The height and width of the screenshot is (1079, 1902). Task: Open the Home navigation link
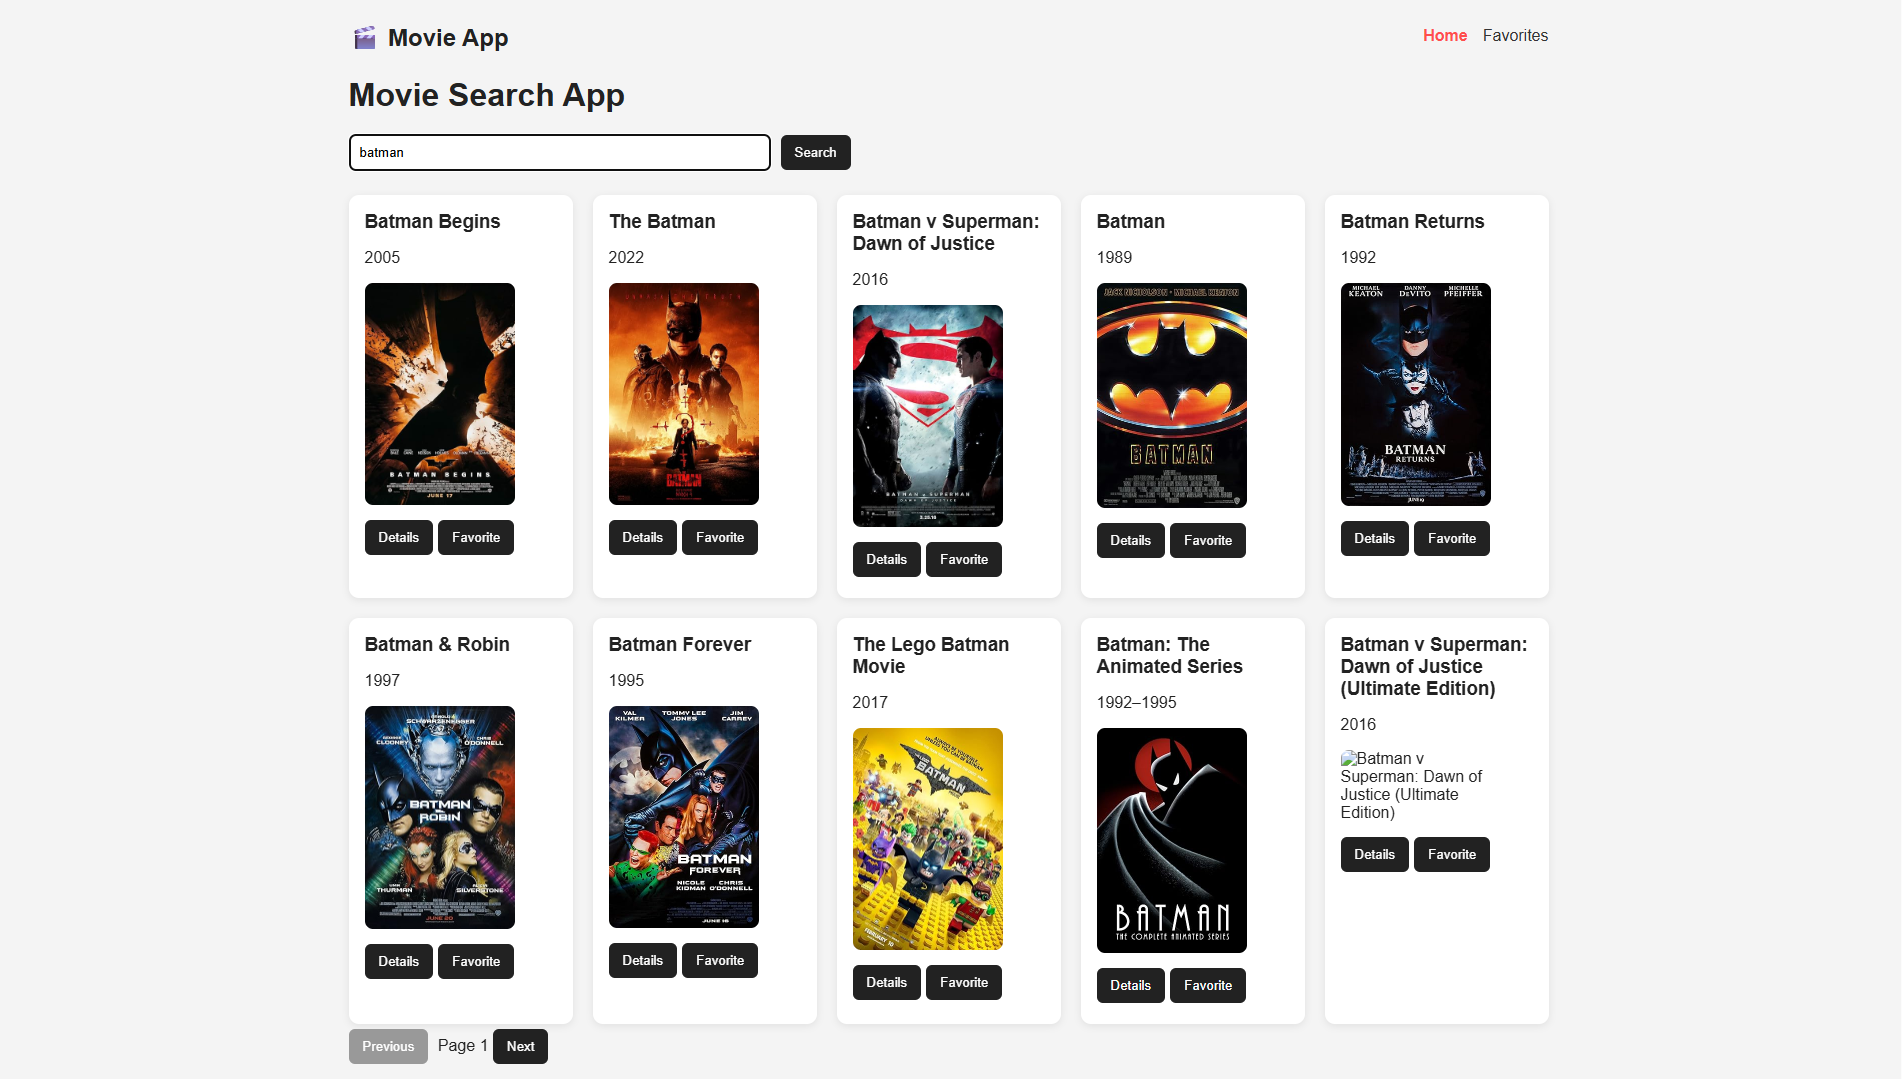point(1445,36)
